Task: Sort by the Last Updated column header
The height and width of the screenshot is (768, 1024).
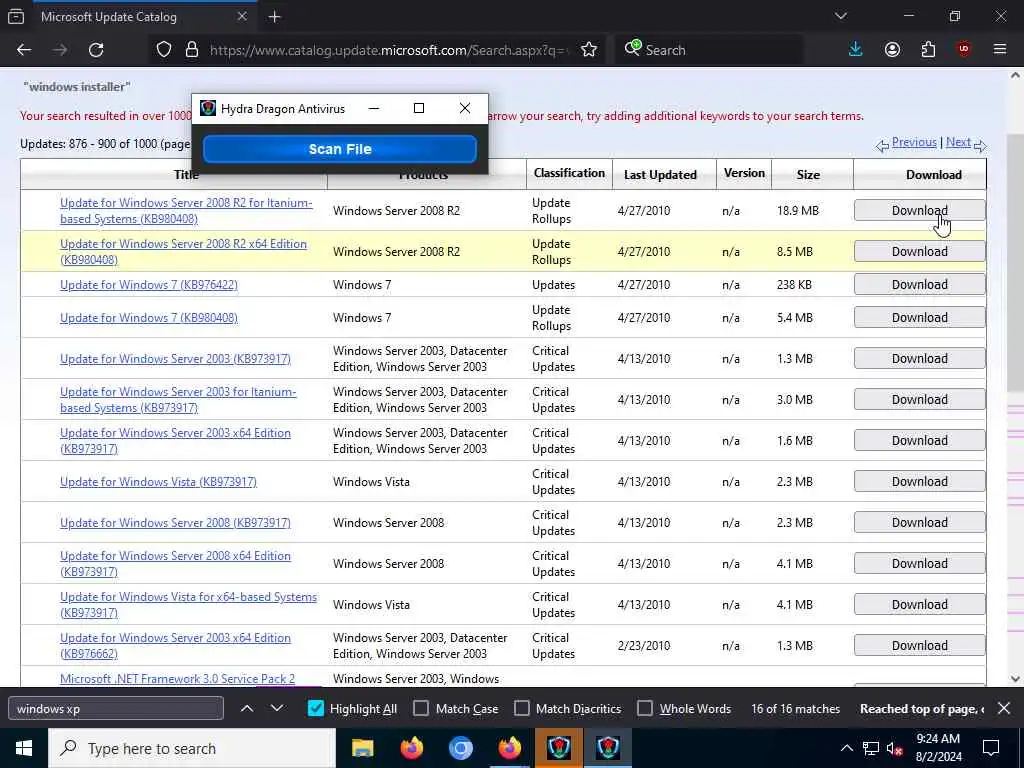Action: (x=660, y=174)
